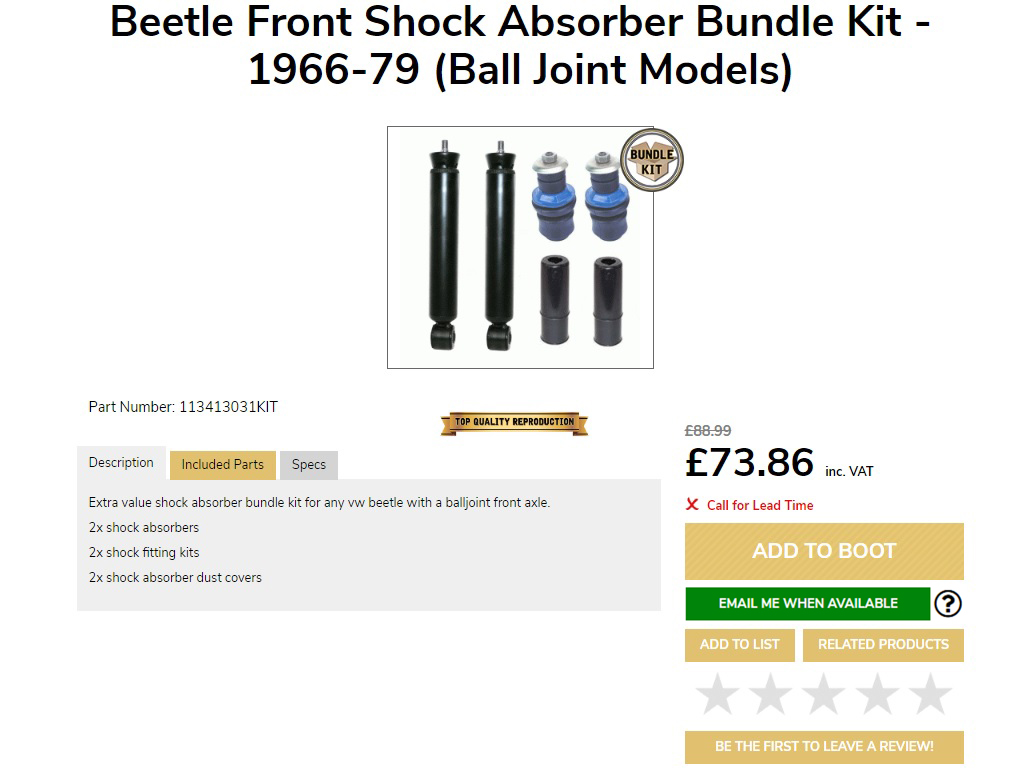The height and width of the screenshot is (774, 1012).
Task: Open the Specs tab
Action: pos(309,465)
